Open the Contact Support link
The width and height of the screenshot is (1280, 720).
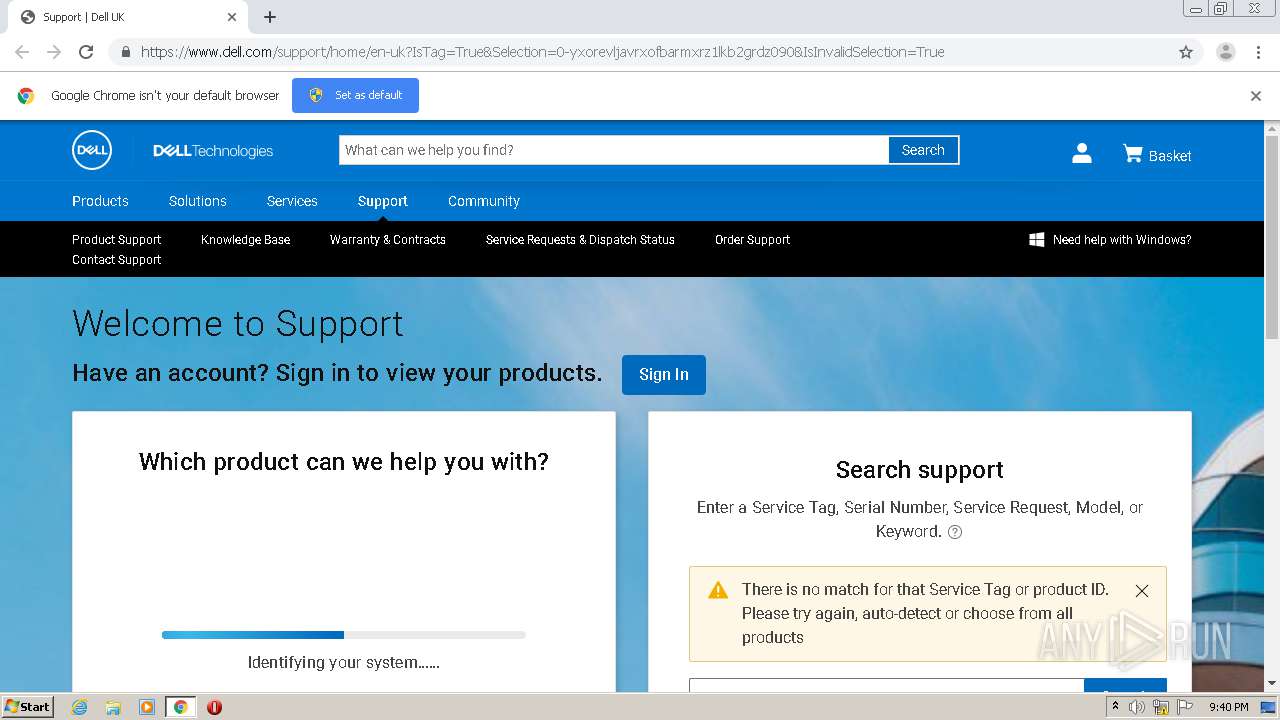117,260
